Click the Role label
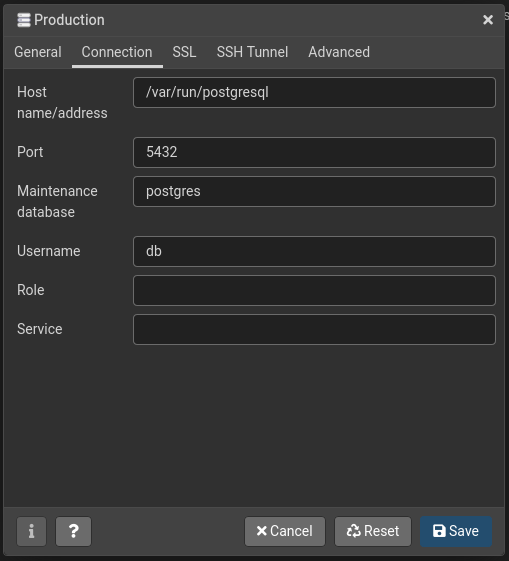 pos(31,290)
